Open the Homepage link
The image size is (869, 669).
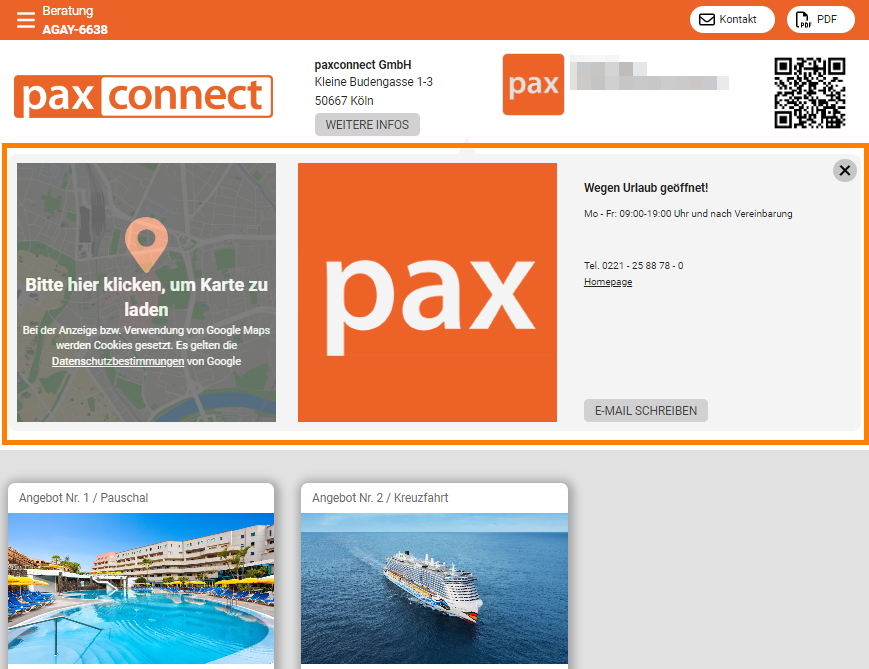pos(608,282)
